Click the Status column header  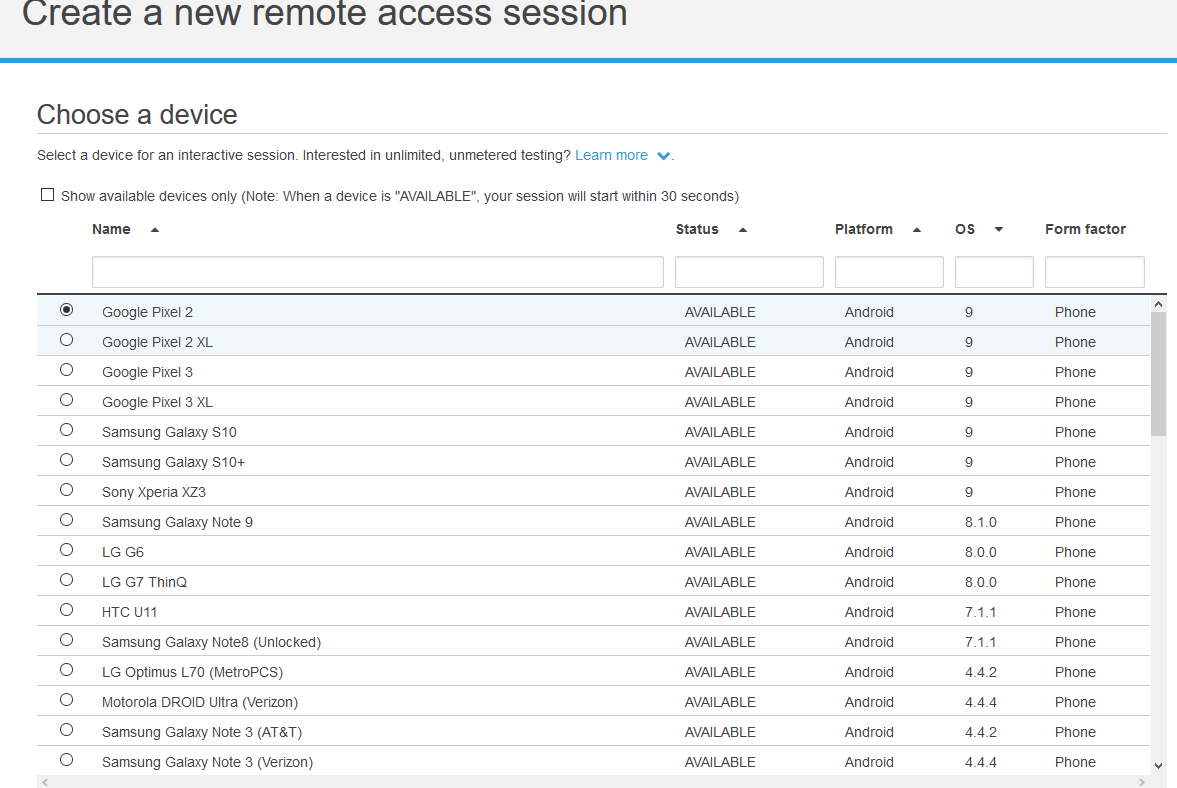[x=697, y=230]
